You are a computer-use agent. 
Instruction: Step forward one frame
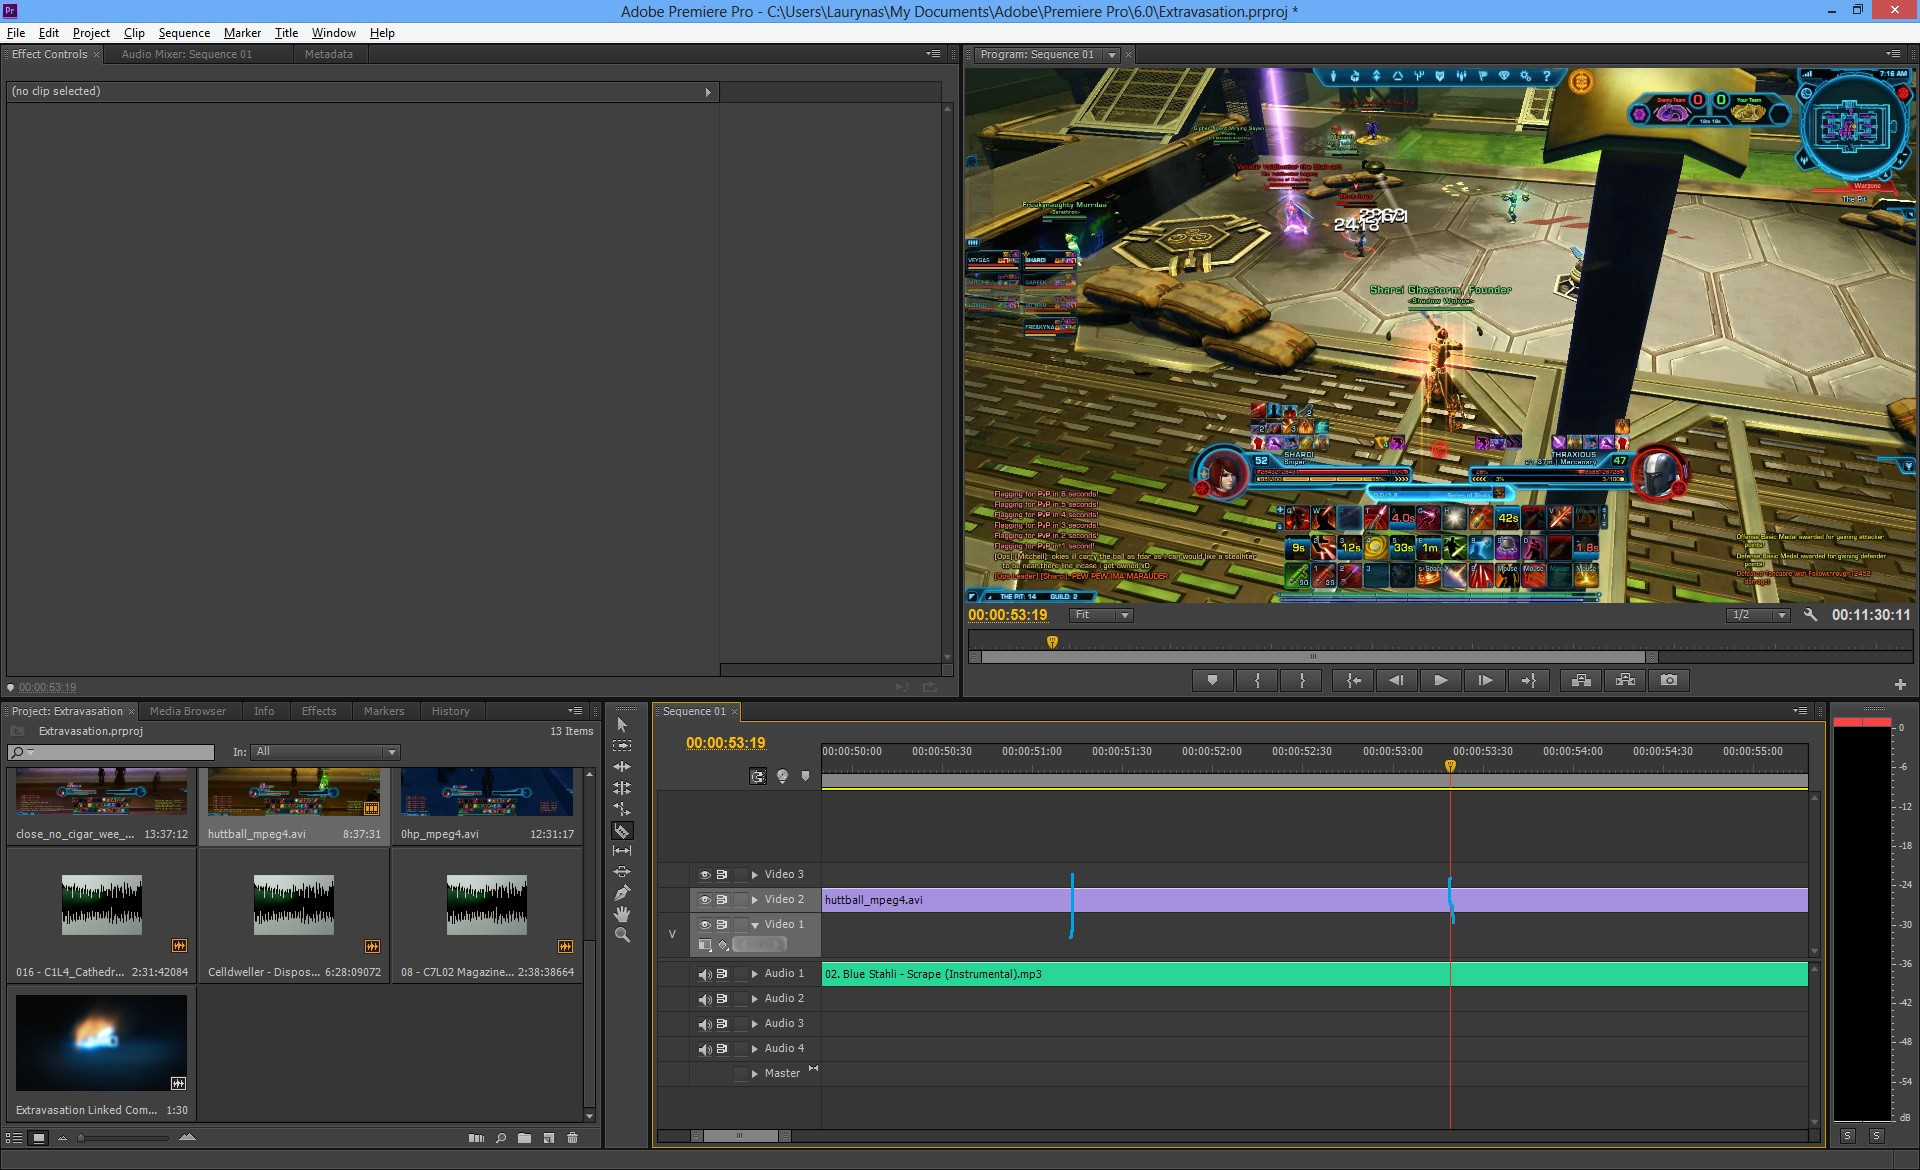coord(1485,681)
